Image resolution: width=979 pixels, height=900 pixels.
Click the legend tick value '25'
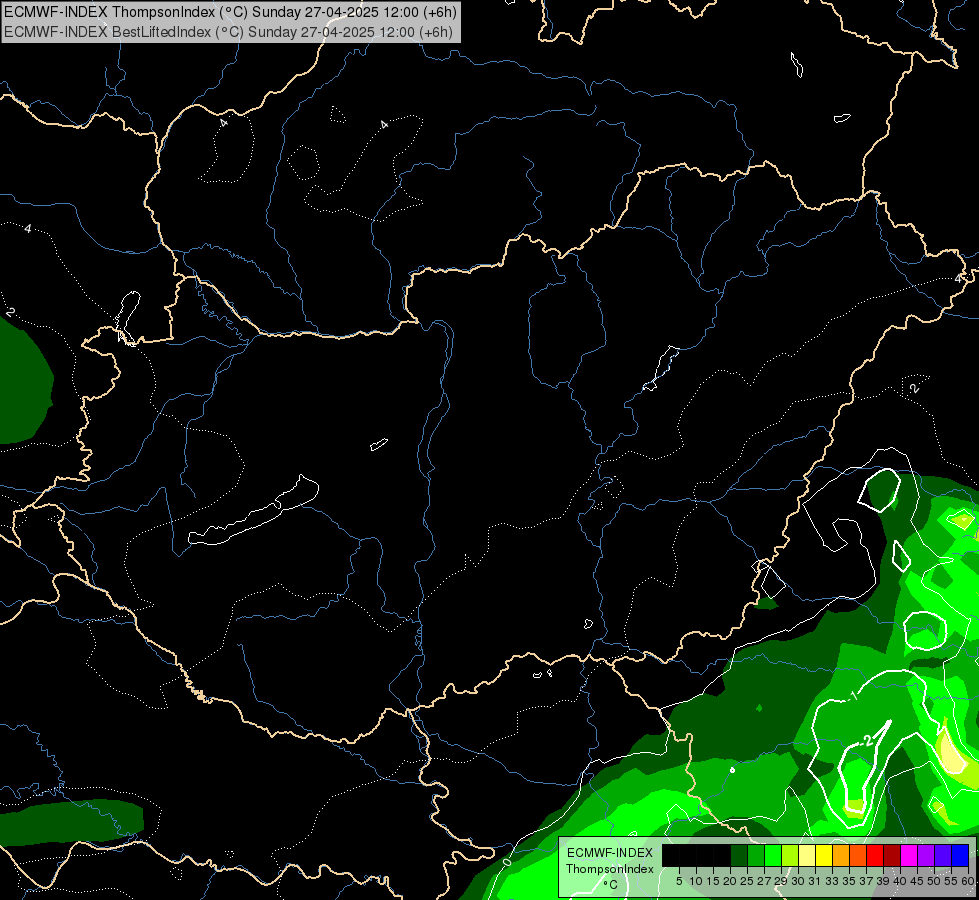(x=747, y=881)
